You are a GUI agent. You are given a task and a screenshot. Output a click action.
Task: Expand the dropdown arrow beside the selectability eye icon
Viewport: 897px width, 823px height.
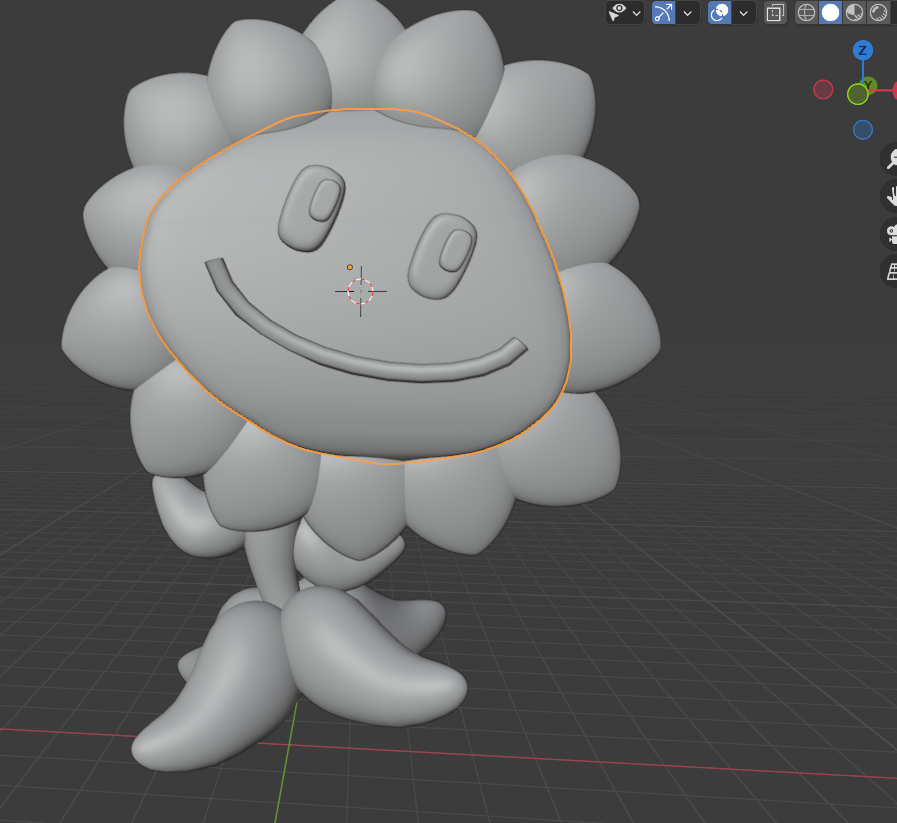[637, 13]
